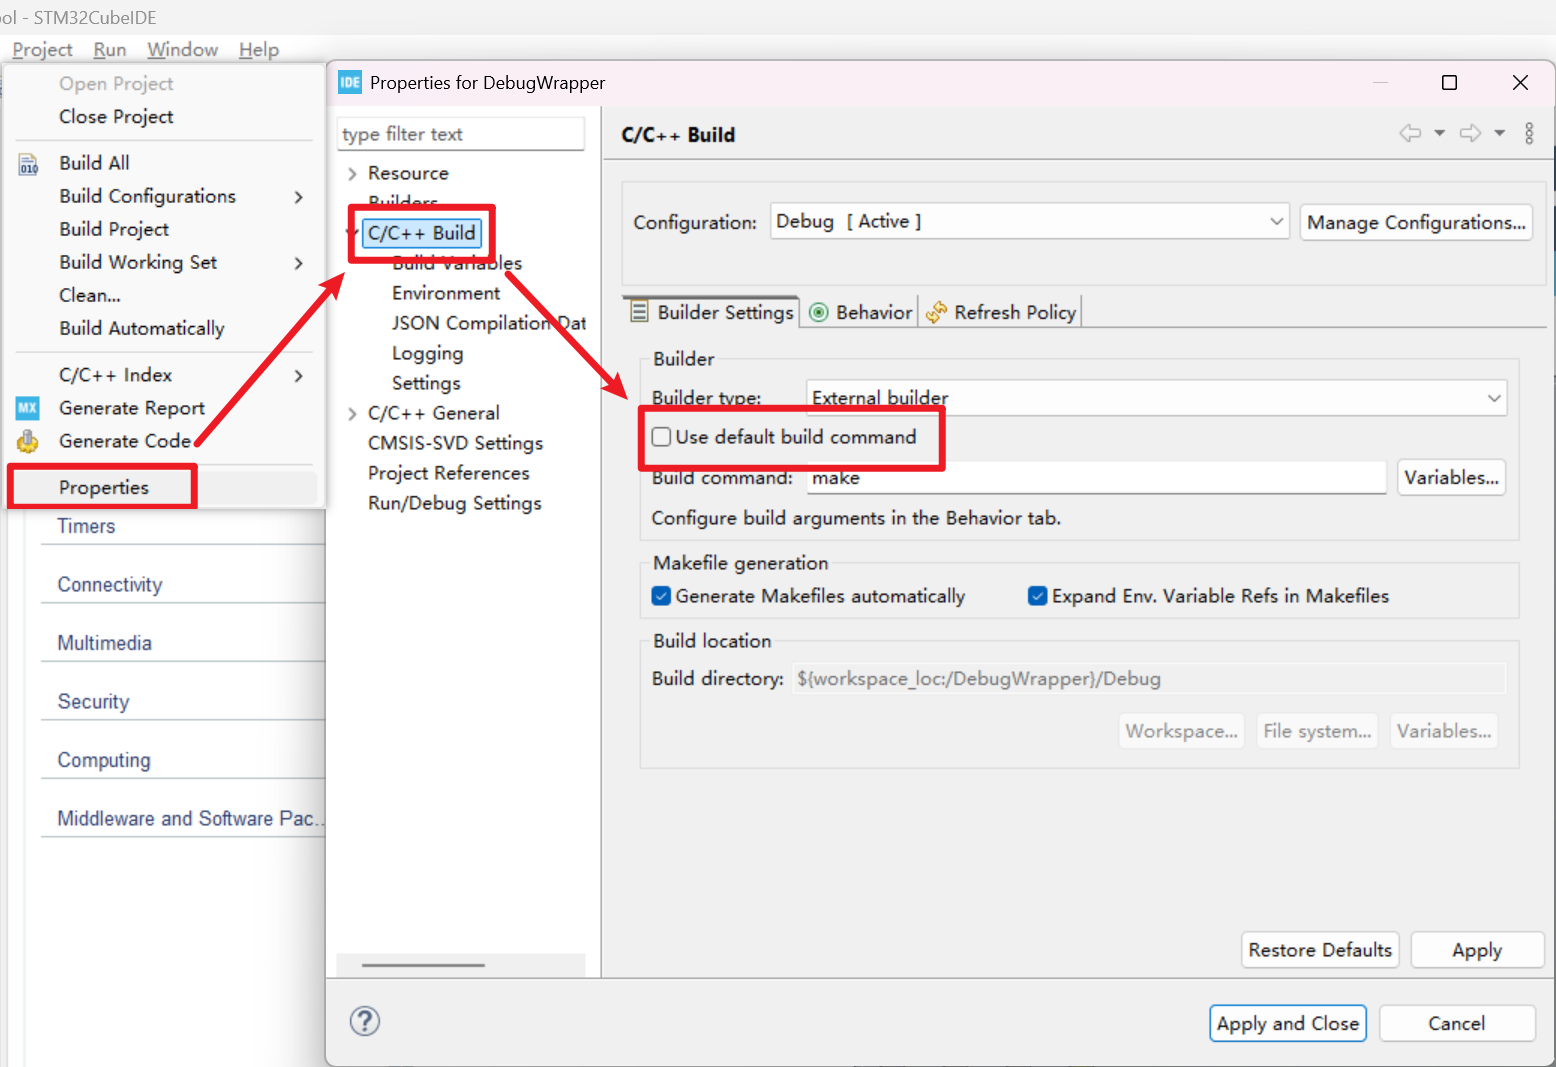Select JSON Compilation Database tree item
This screenshot has height=1067, width=1556.
[x=489, y=323]
